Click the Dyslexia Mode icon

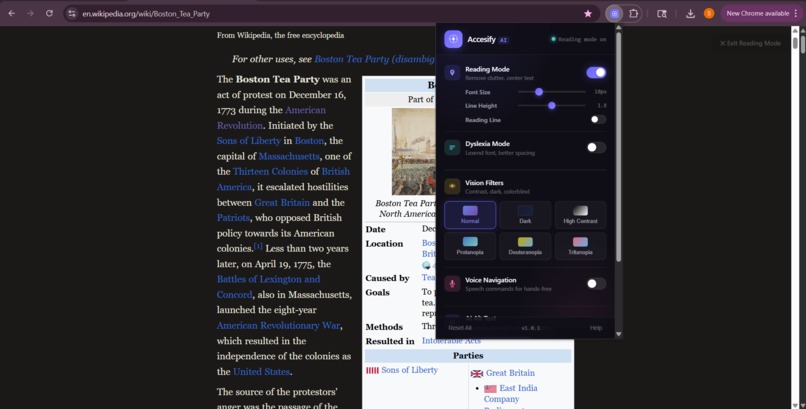pyautogui.click(x=452, y=147)
